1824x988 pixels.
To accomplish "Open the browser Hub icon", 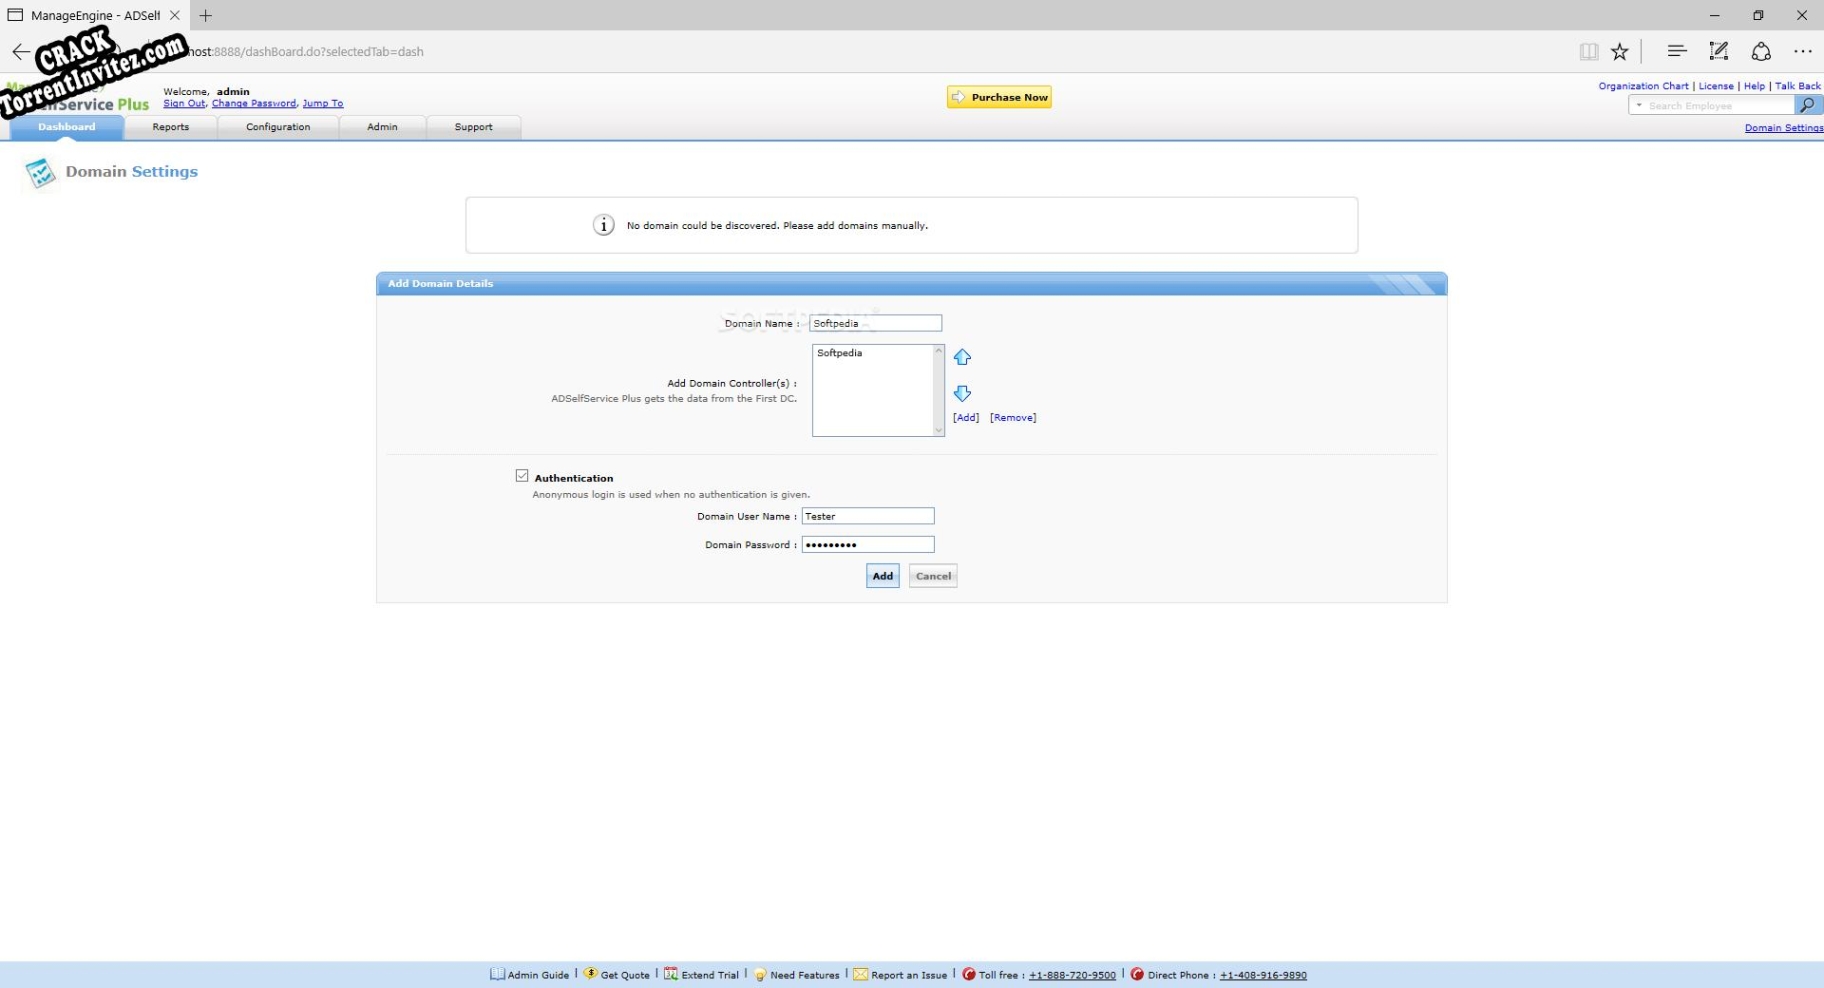I will (1677, 51).
